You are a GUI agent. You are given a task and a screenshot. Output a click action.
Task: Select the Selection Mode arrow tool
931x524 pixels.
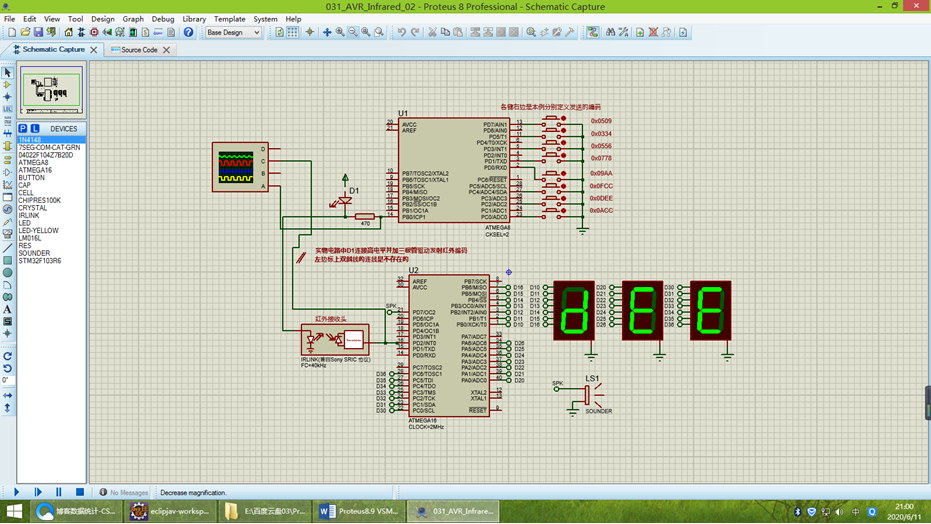(x=7, y=73)
